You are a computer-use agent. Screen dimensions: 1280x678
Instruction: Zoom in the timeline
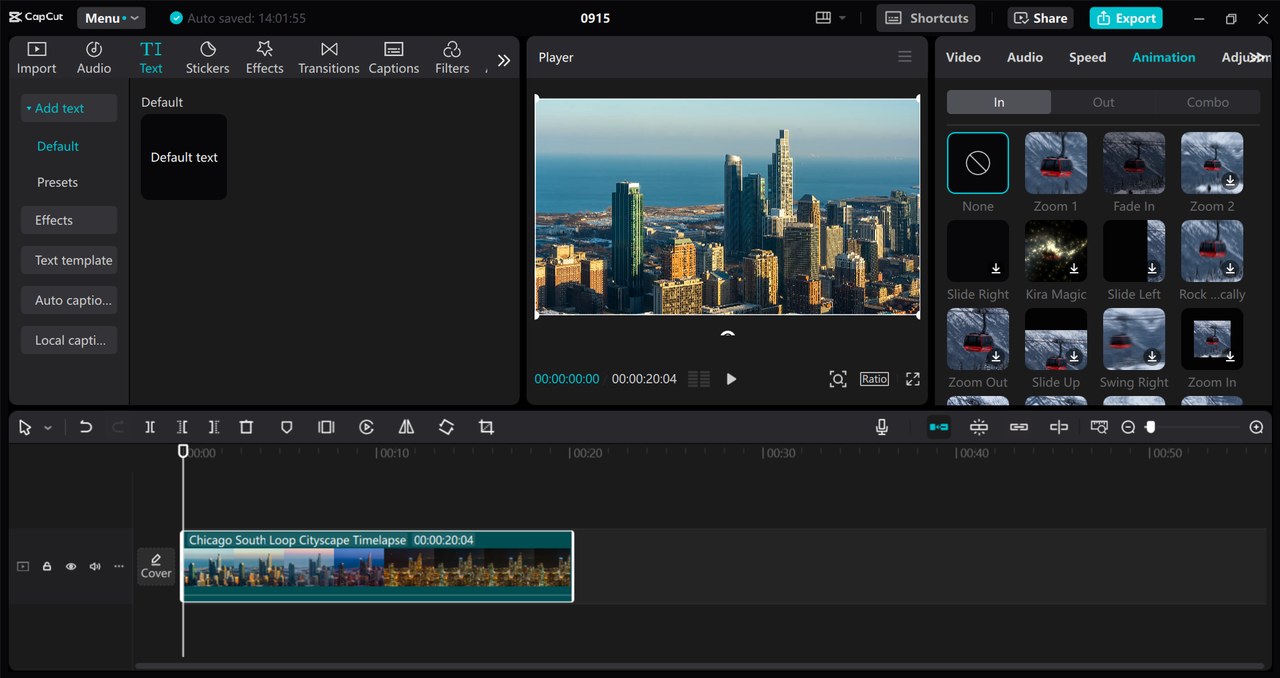pos(1257,427)
